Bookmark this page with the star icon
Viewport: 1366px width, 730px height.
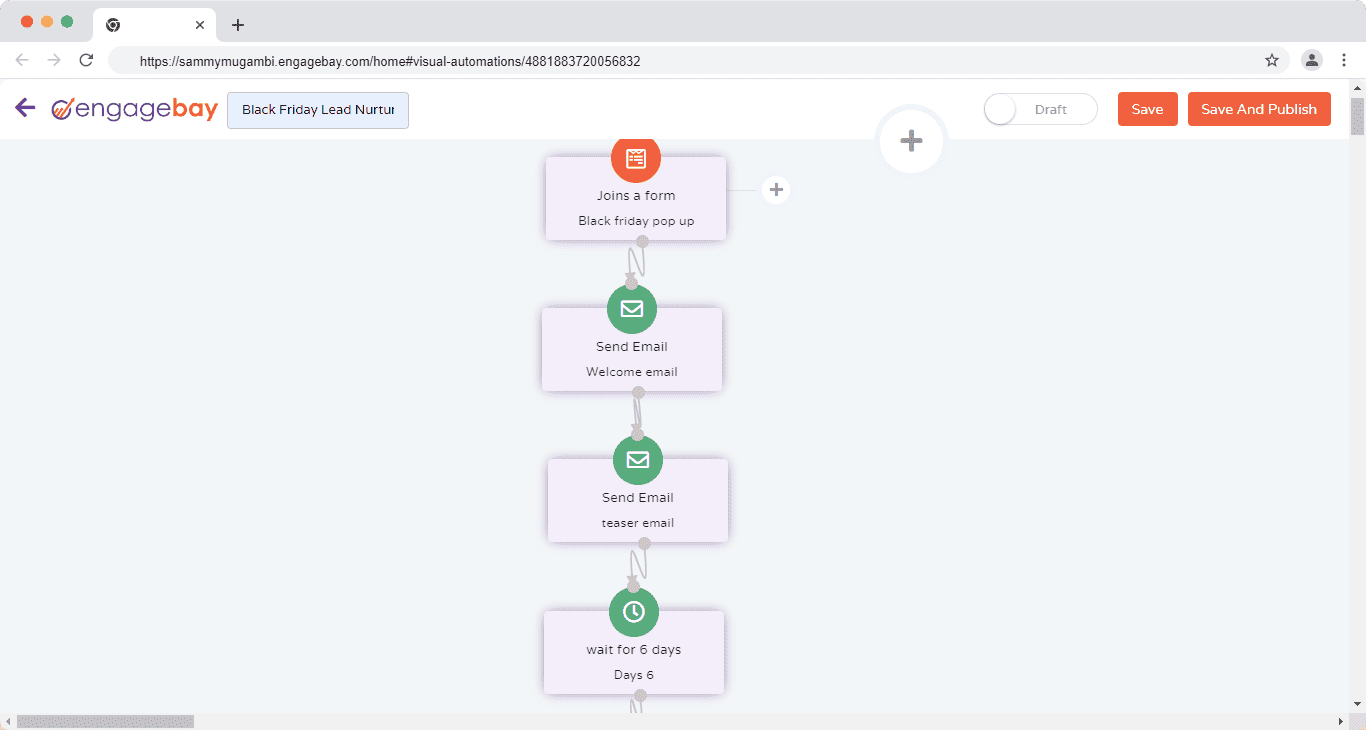(1272, 60)
